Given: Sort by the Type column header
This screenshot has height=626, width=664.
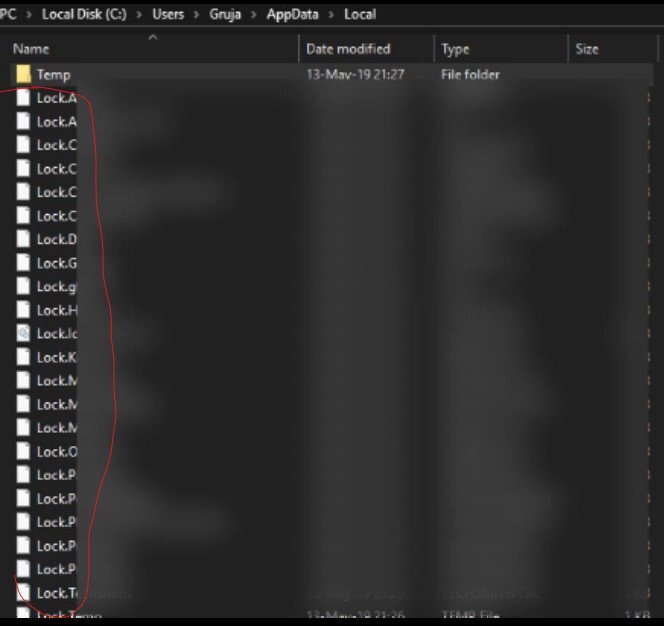Looking at the screenshot, I should pyautogui.click(x=456, y=49).
